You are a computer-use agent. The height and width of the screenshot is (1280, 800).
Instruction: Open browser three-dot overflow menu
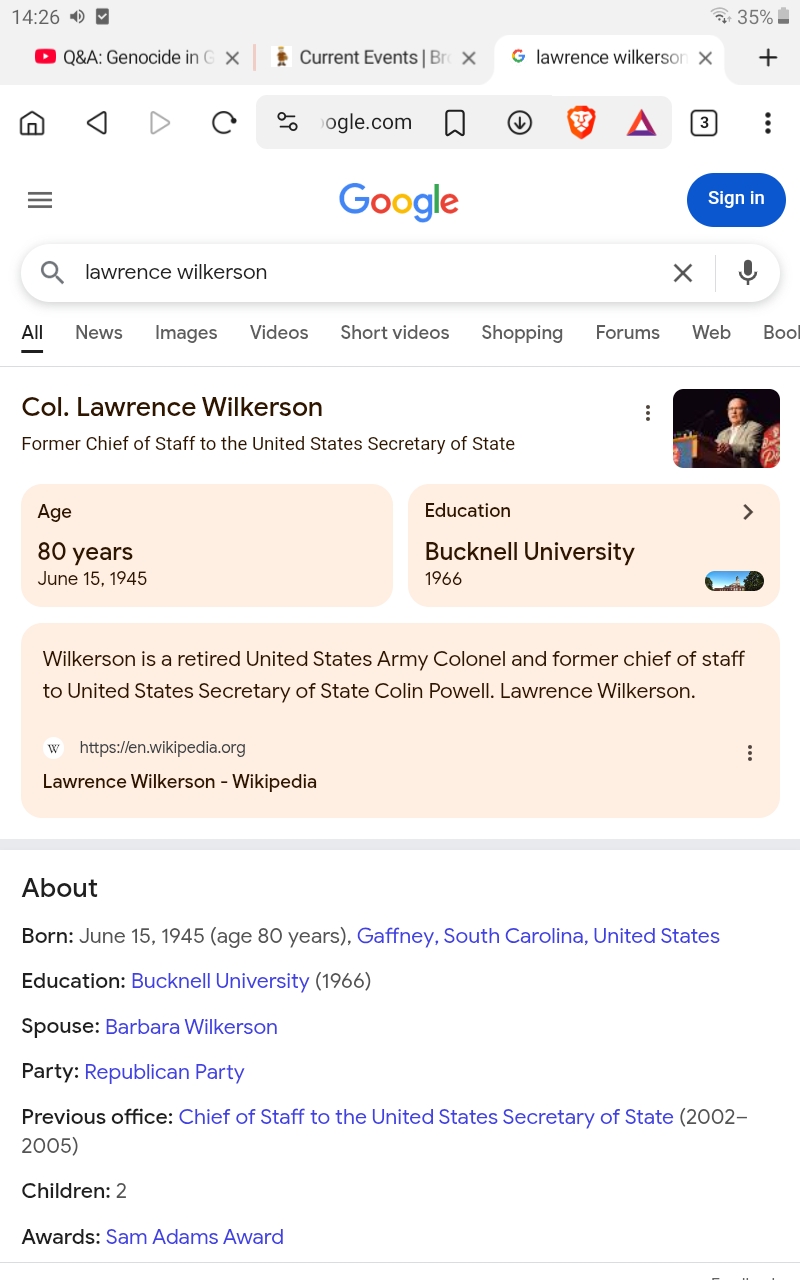click(x=767, y=123)
